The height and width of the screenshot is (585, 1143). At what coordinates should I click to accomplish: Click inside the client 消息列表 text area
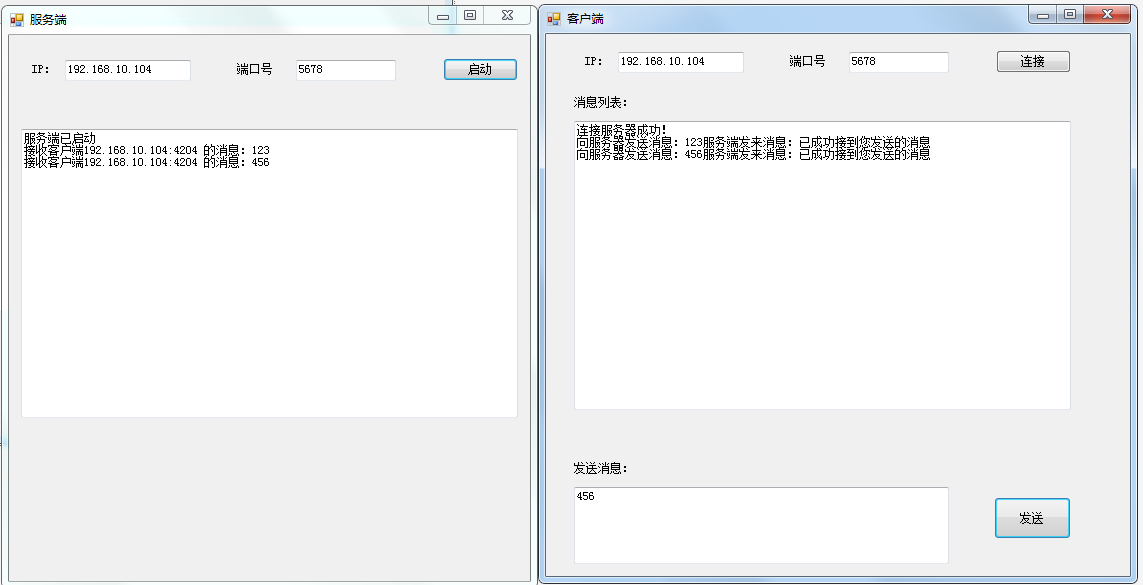tap(822, 265)
